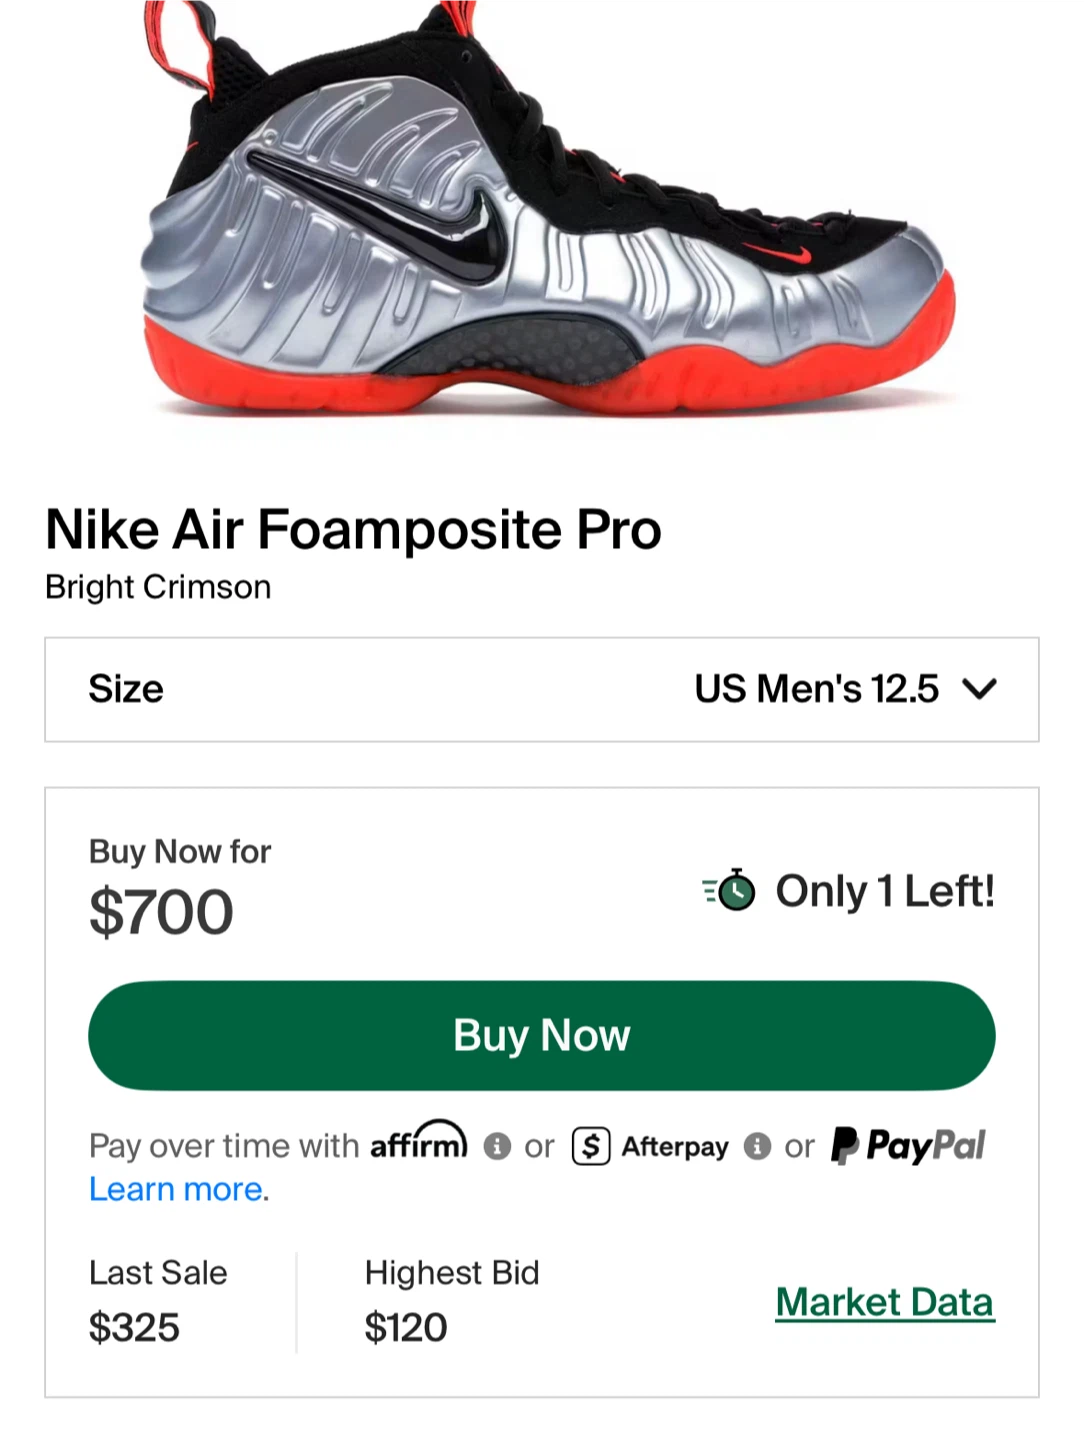Open the Market Data link
This screenshot has width=1084, height=1440.
pyautogui.click(x=885, y=1302)
